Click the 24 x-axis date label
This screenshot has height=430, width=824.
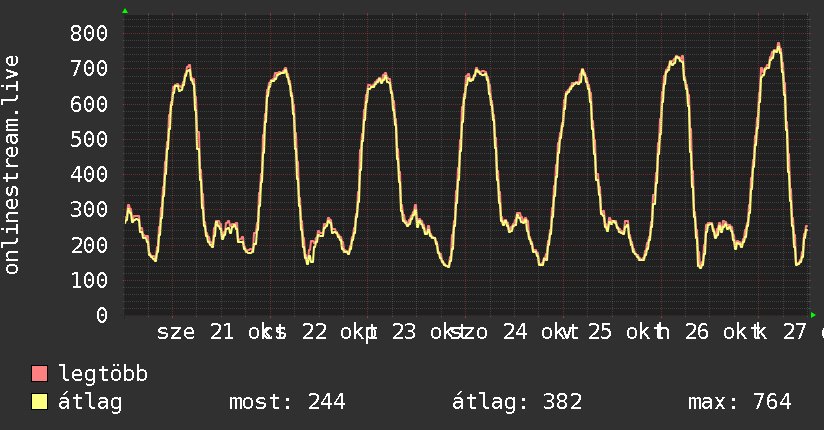click(515, 332)
